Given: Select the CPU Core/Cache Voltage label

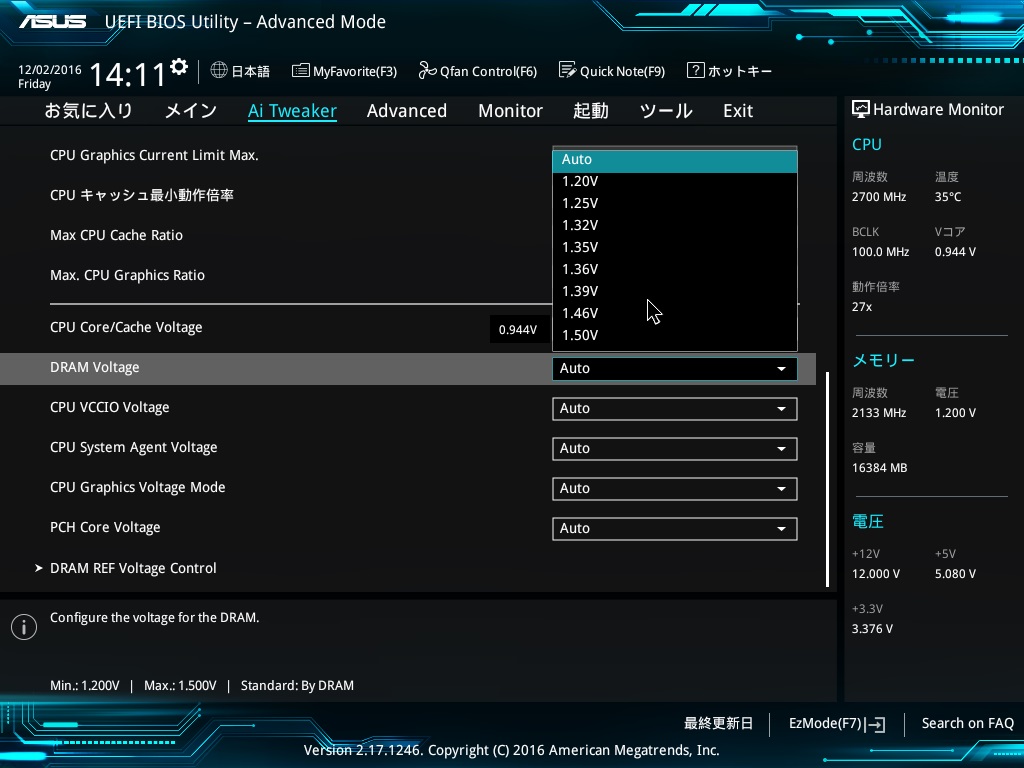Looking at the screenshot, I should point(126,328).
